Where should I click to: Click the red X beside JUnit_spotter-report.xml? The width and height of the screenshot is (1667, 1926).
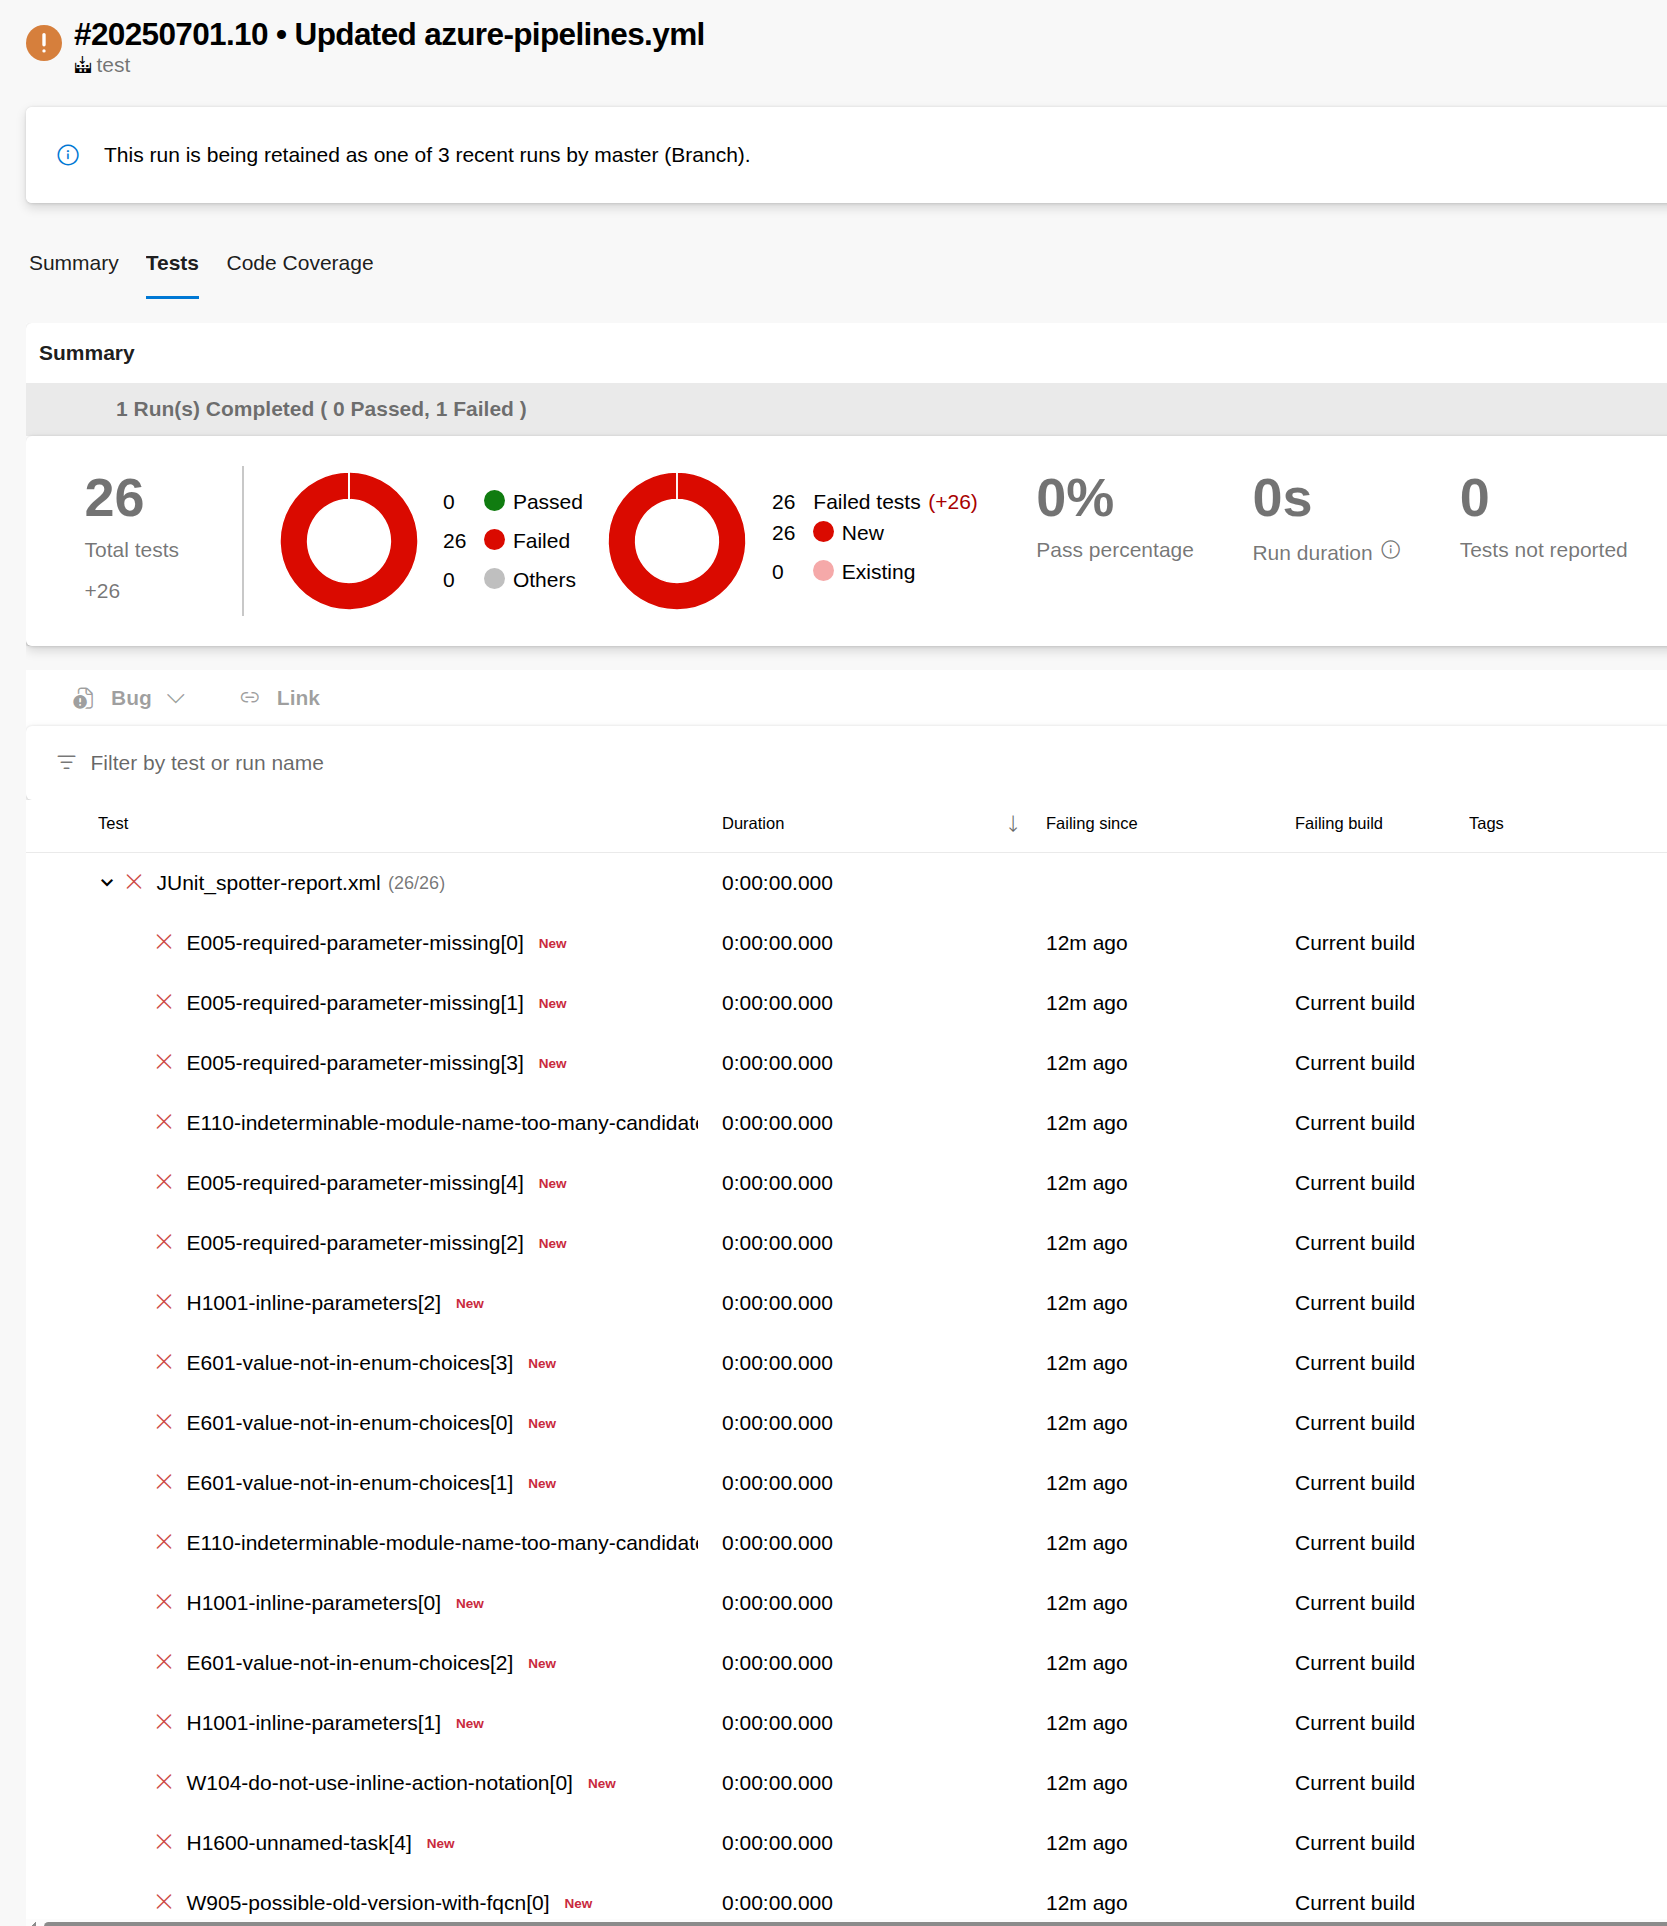pos(134,882)
